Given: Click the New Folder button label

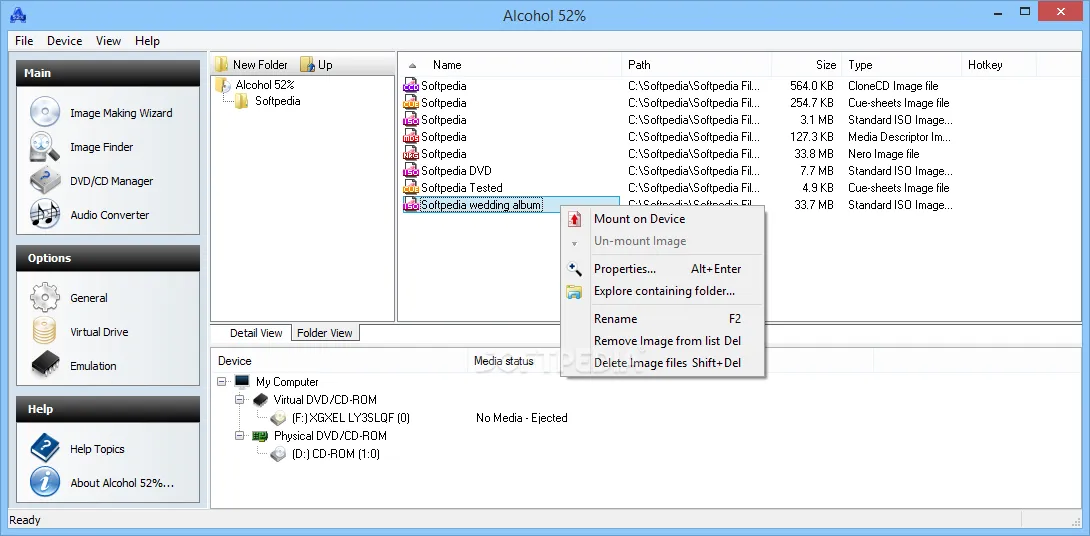Looking at the screenshot, I should [x=260, y=65].
